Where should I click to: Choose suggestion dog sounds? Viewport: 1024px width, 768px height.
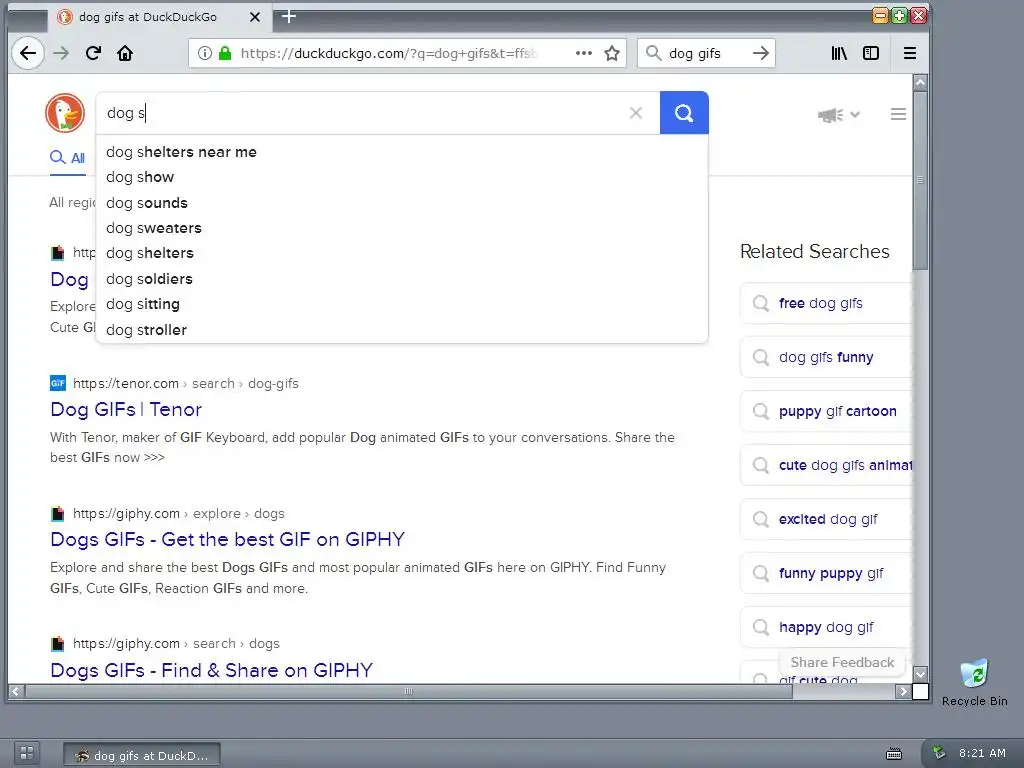click(402, 202)
